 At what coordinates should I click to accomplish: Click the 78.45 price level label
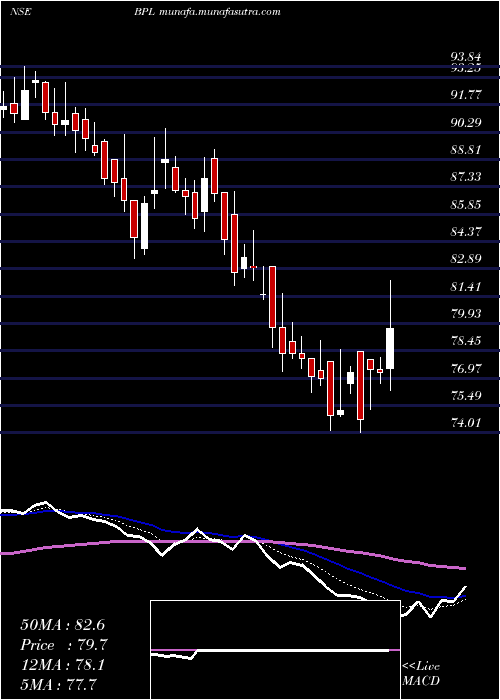[466, 341]
